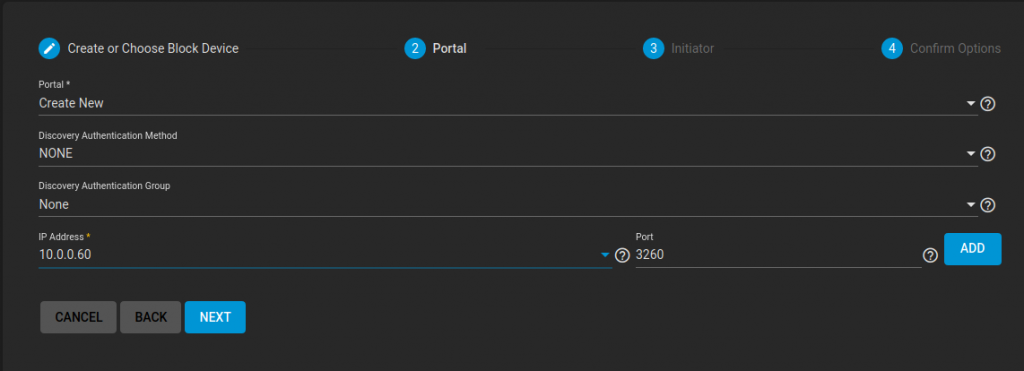The image size is (1024, 371).
Task: Go to Create or Choose Block Device step
Action: point(153,48)
